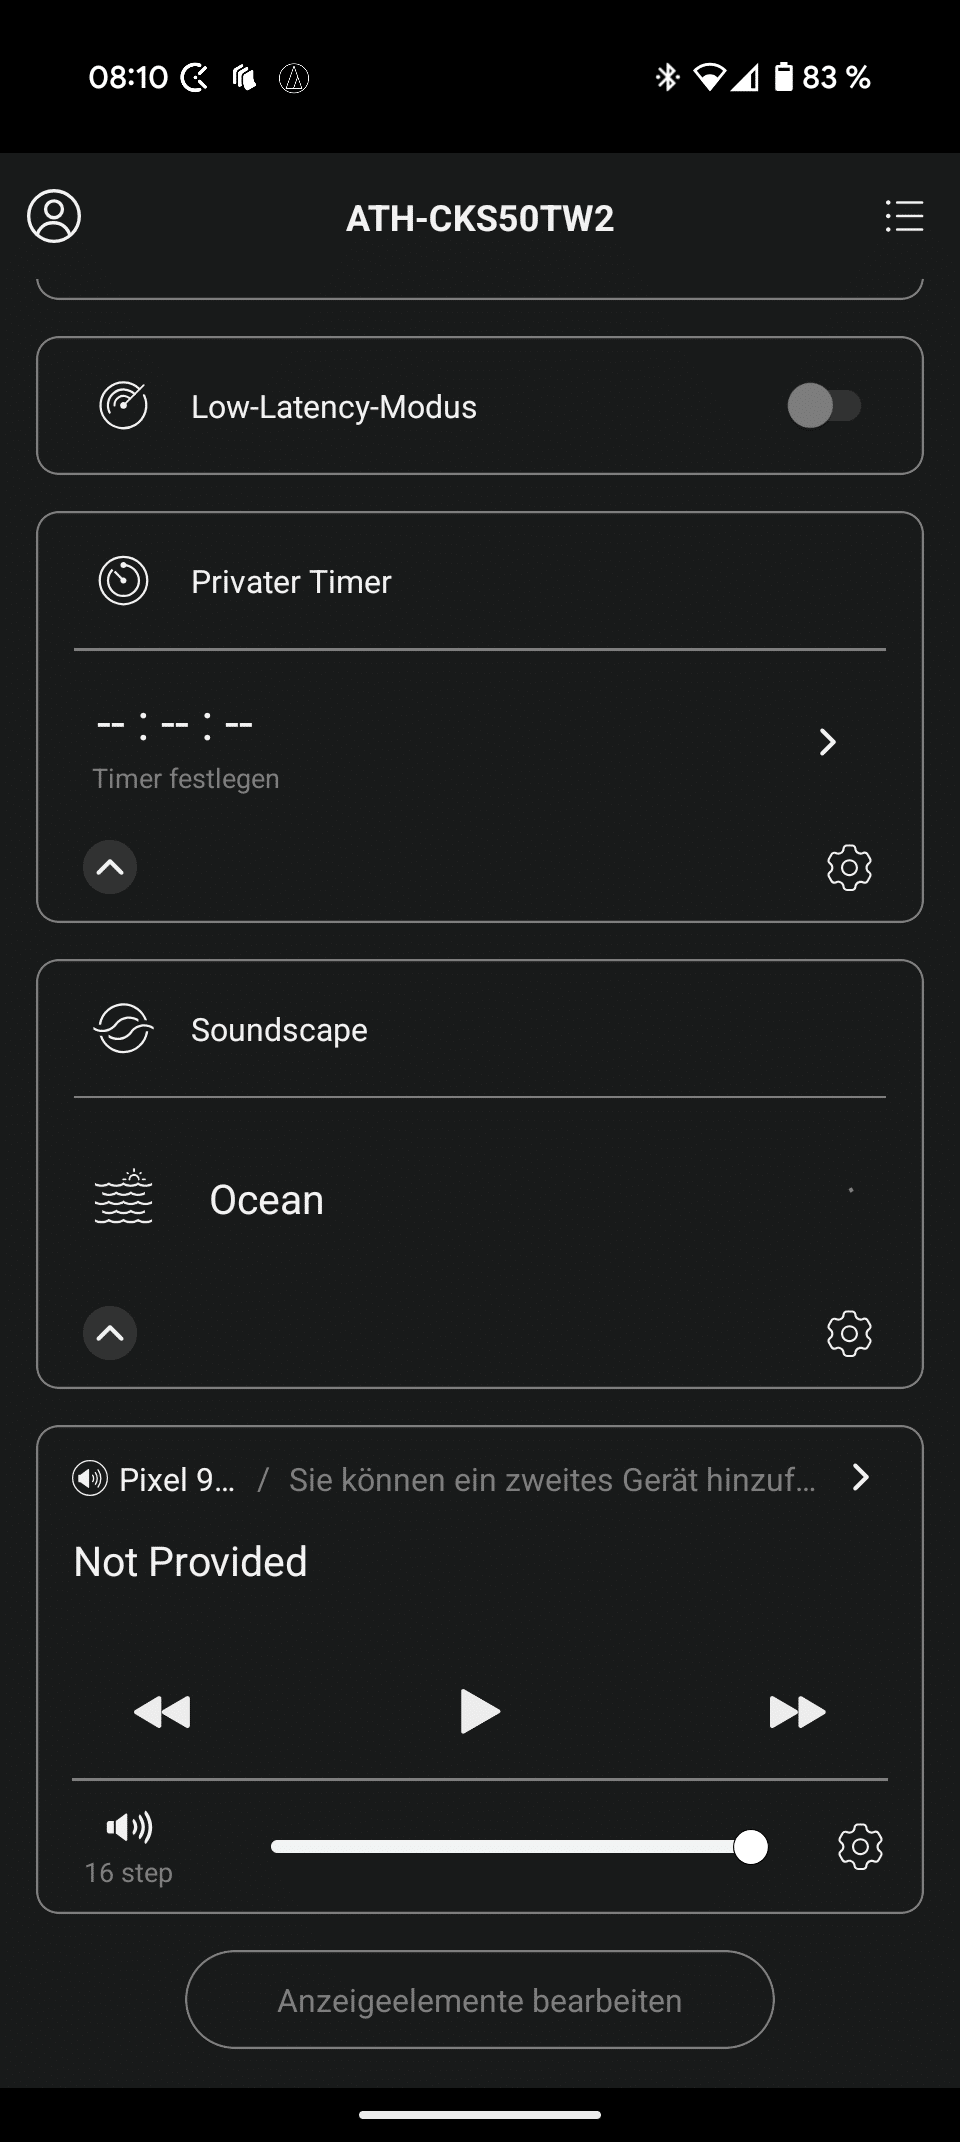Click the volume speaker icon

[x=129, y=1828]
